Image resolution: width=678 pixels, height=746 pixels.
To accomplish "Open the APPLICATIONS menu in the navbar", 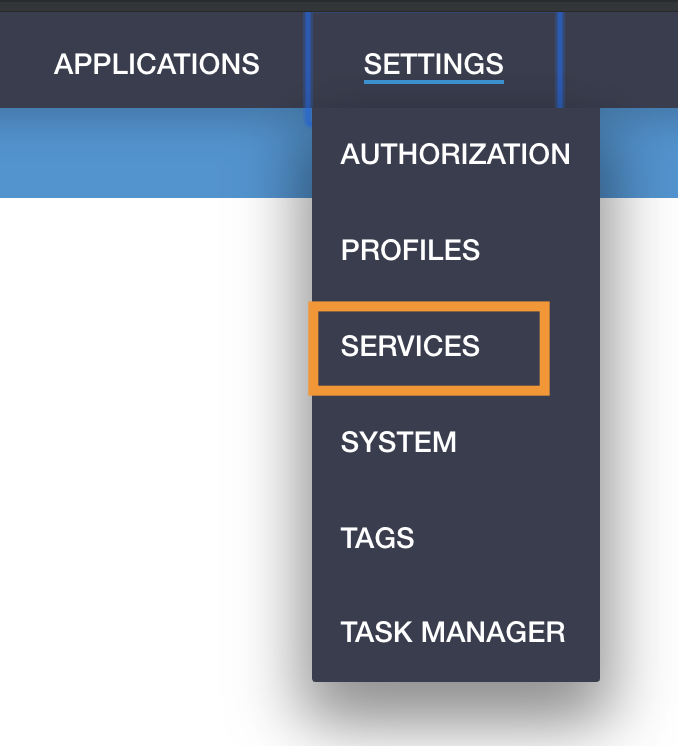I will tap(157, 64).
